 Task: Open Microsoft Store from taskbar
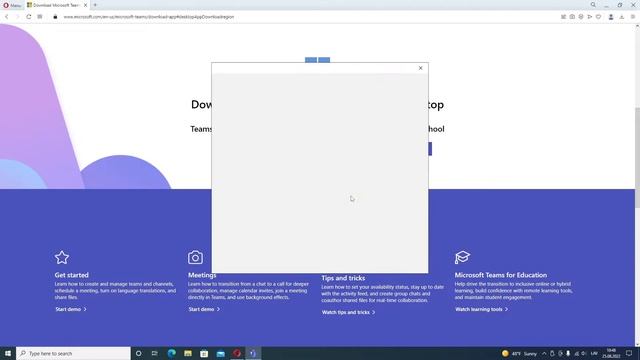tap(204, 353)
